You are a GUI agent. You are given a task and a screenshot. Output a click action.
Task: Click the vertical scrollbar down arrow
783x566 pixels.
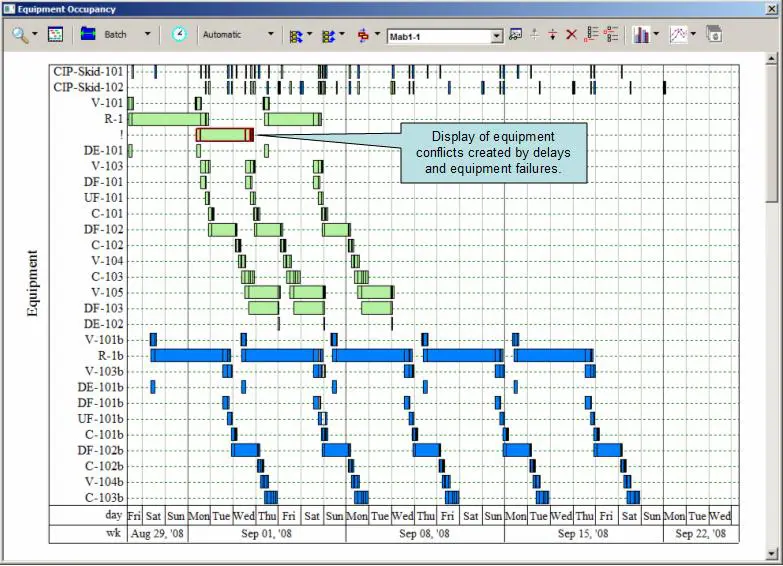pyautogui.click(x=772, y=553)
